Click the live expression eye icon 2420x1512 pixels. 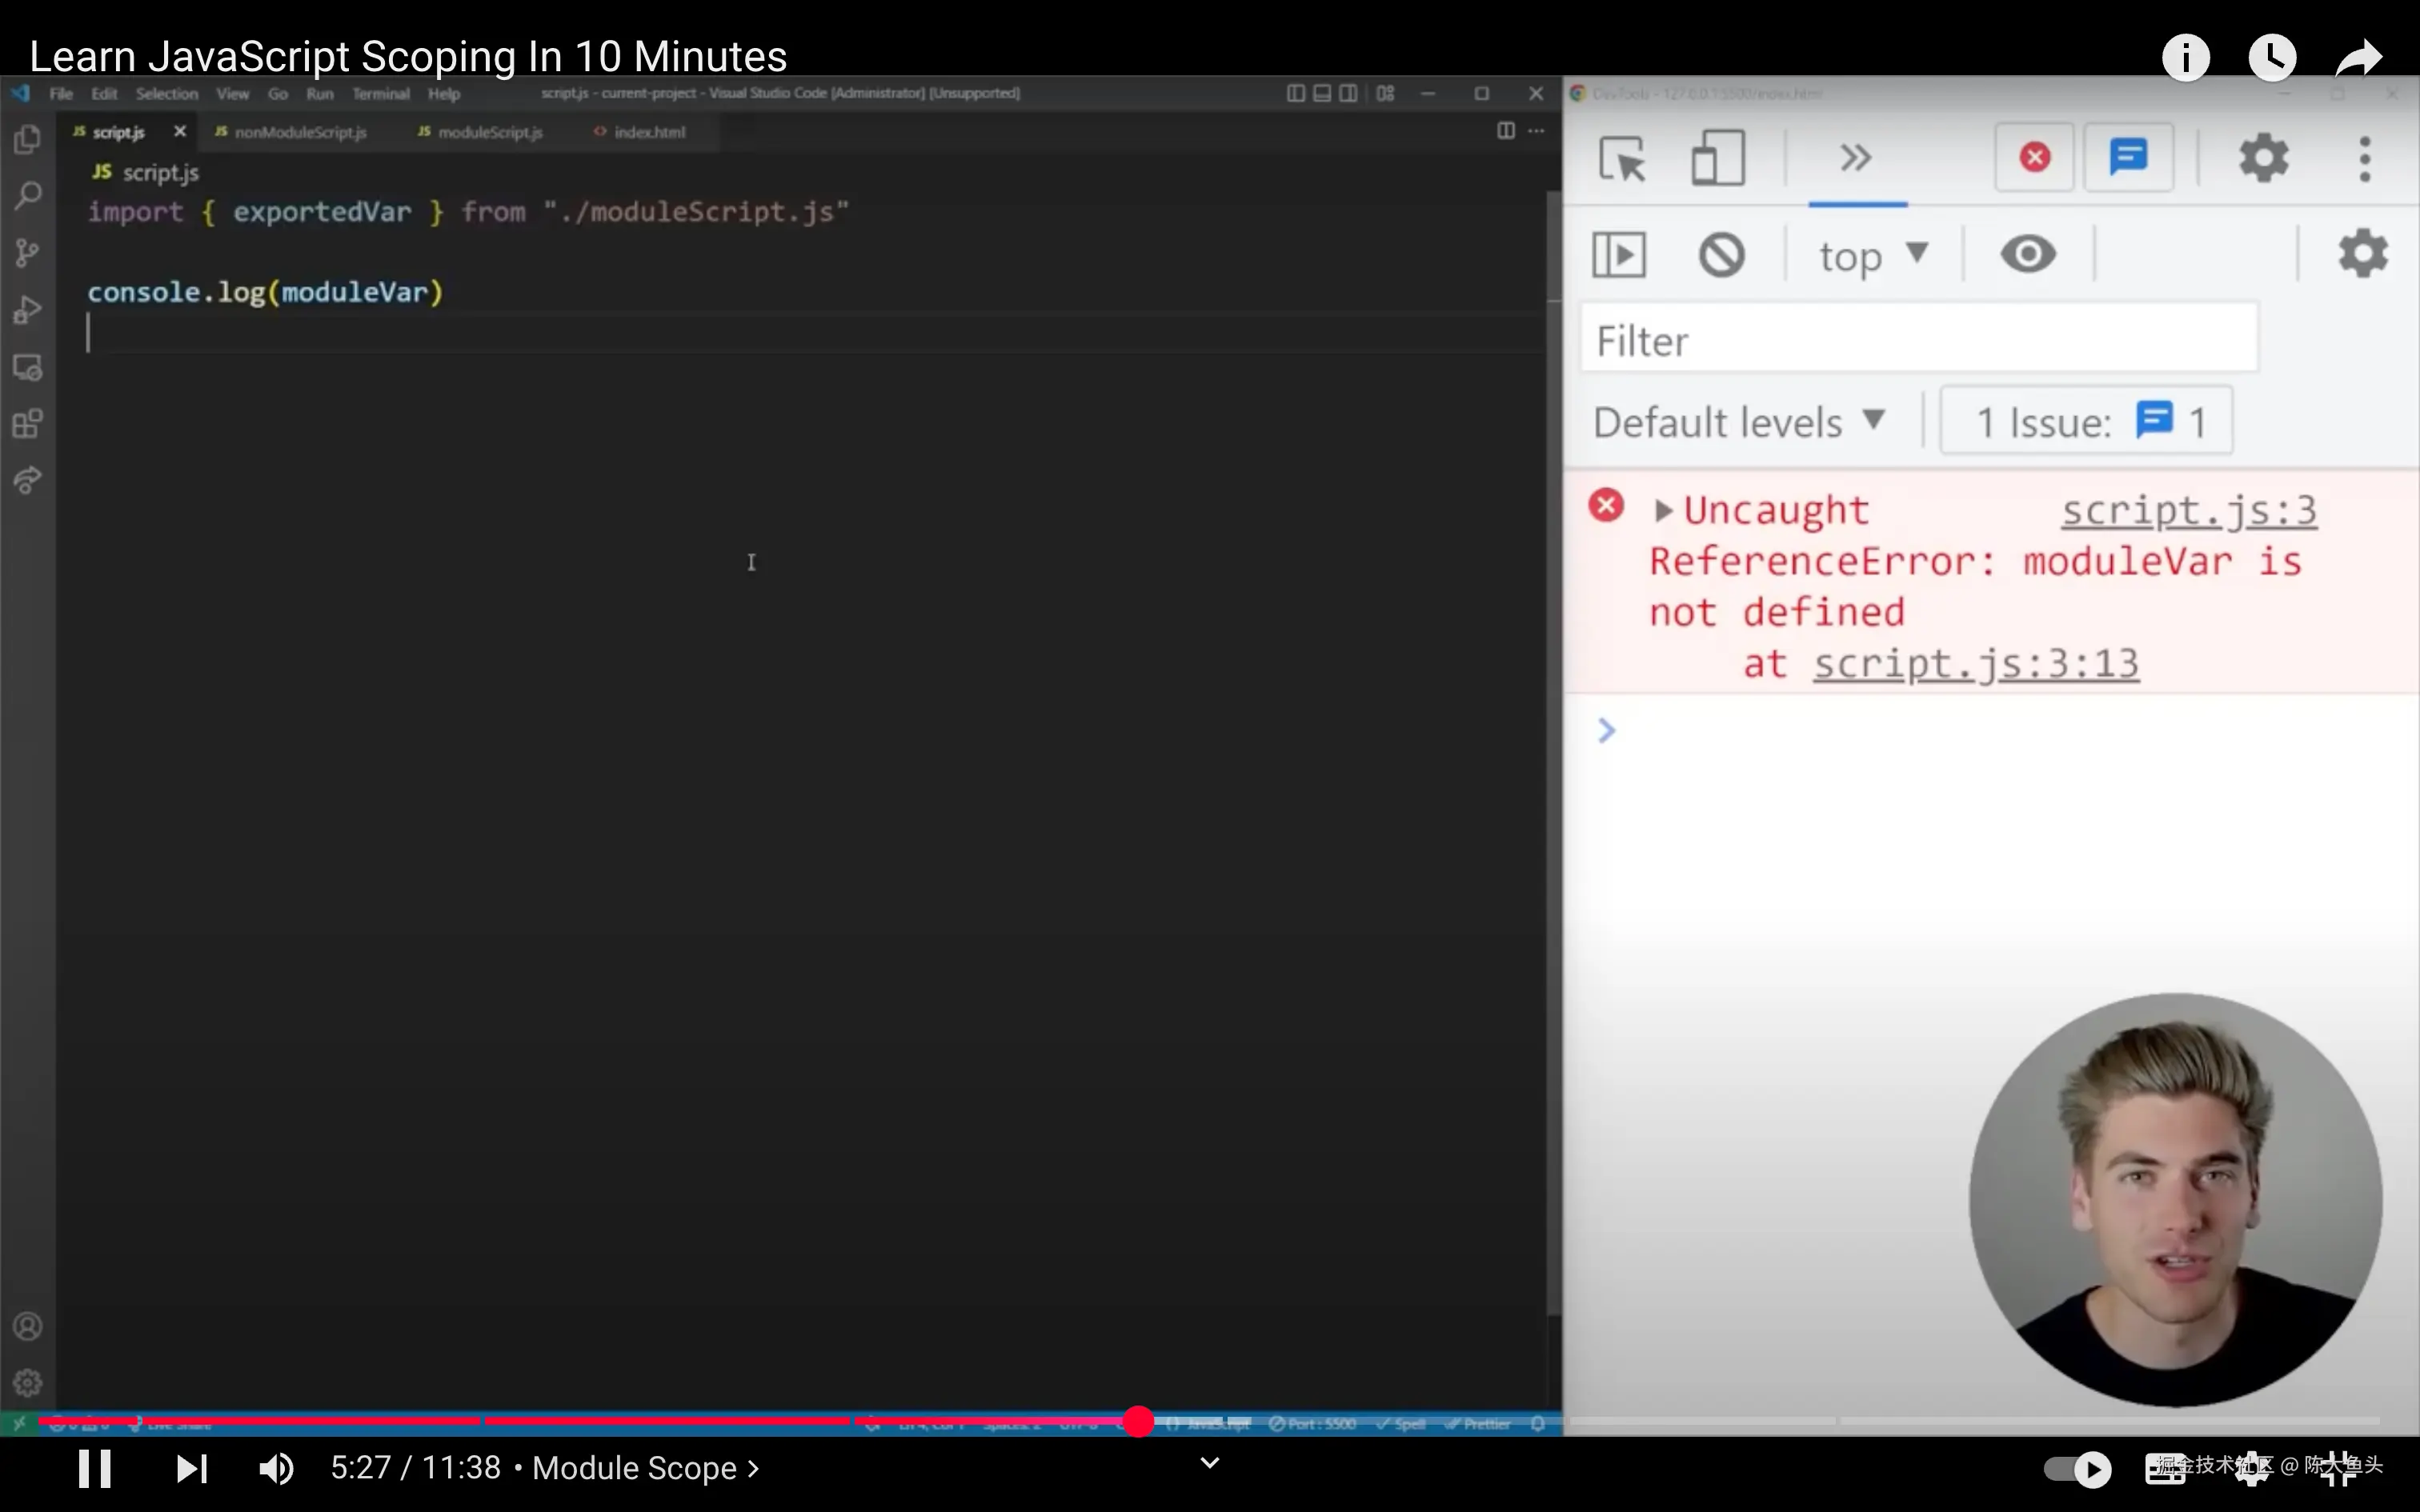[x=2028, y=254]
